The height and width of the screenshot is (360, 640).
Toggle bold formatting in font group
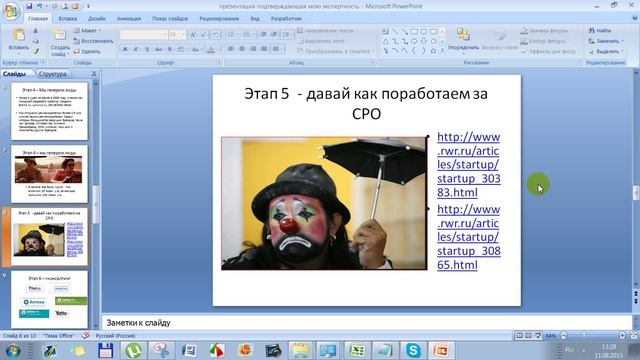click(125, 49)
